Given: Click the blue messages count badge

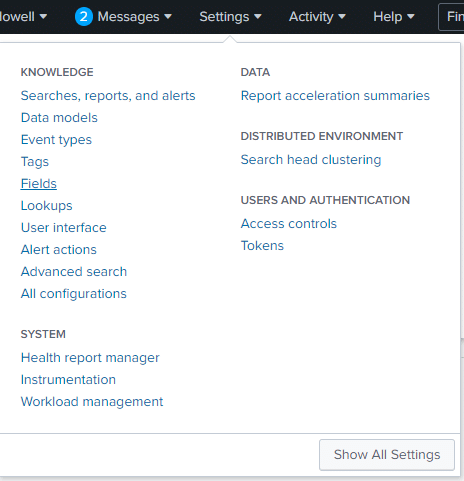Looking at the screenshot, I should pos(84,17).
